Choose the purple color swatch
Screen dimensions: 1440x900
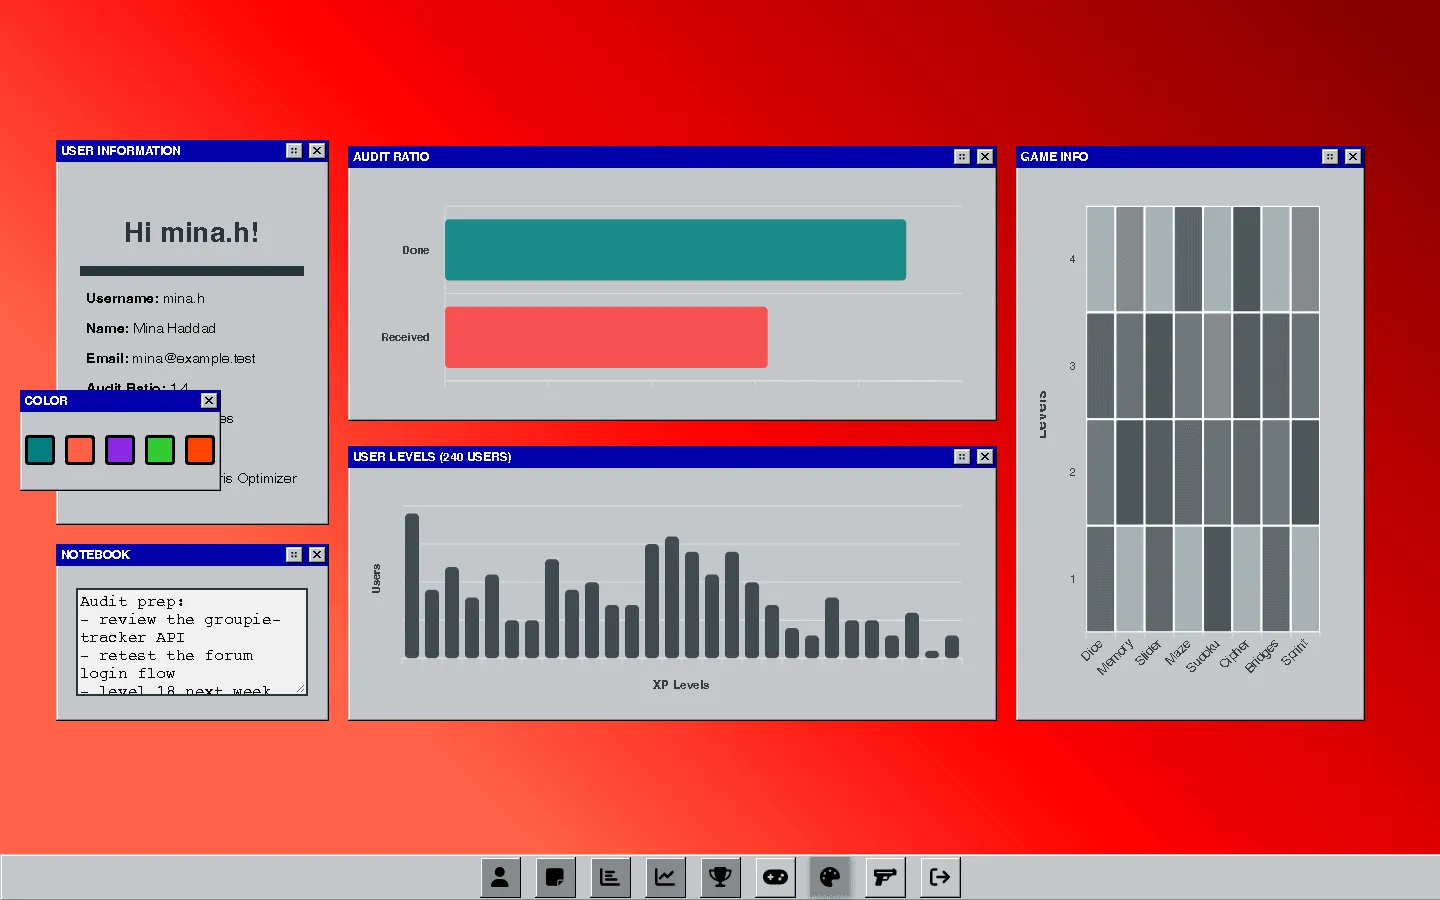point(120,450)
